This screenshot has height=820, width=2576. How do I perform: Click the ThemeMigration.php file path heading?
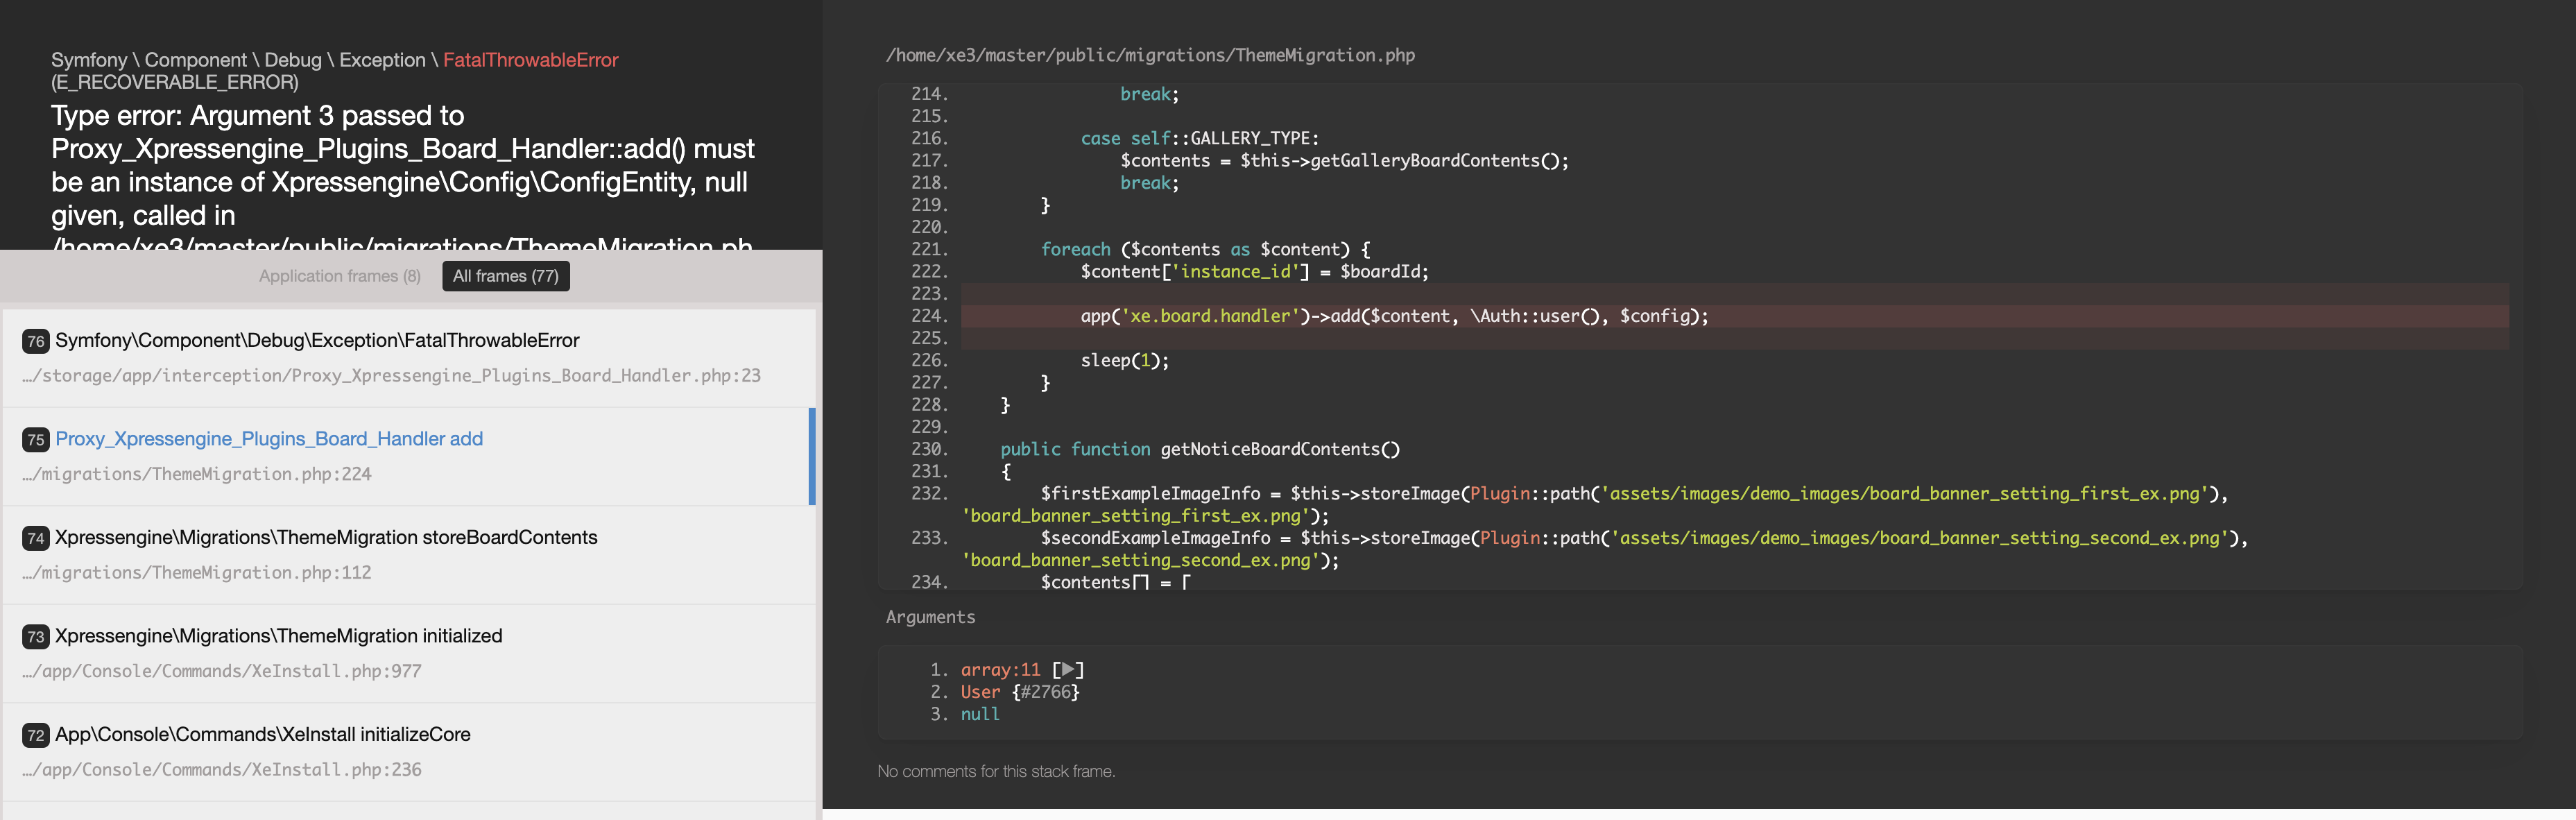tap(1150, 55)
